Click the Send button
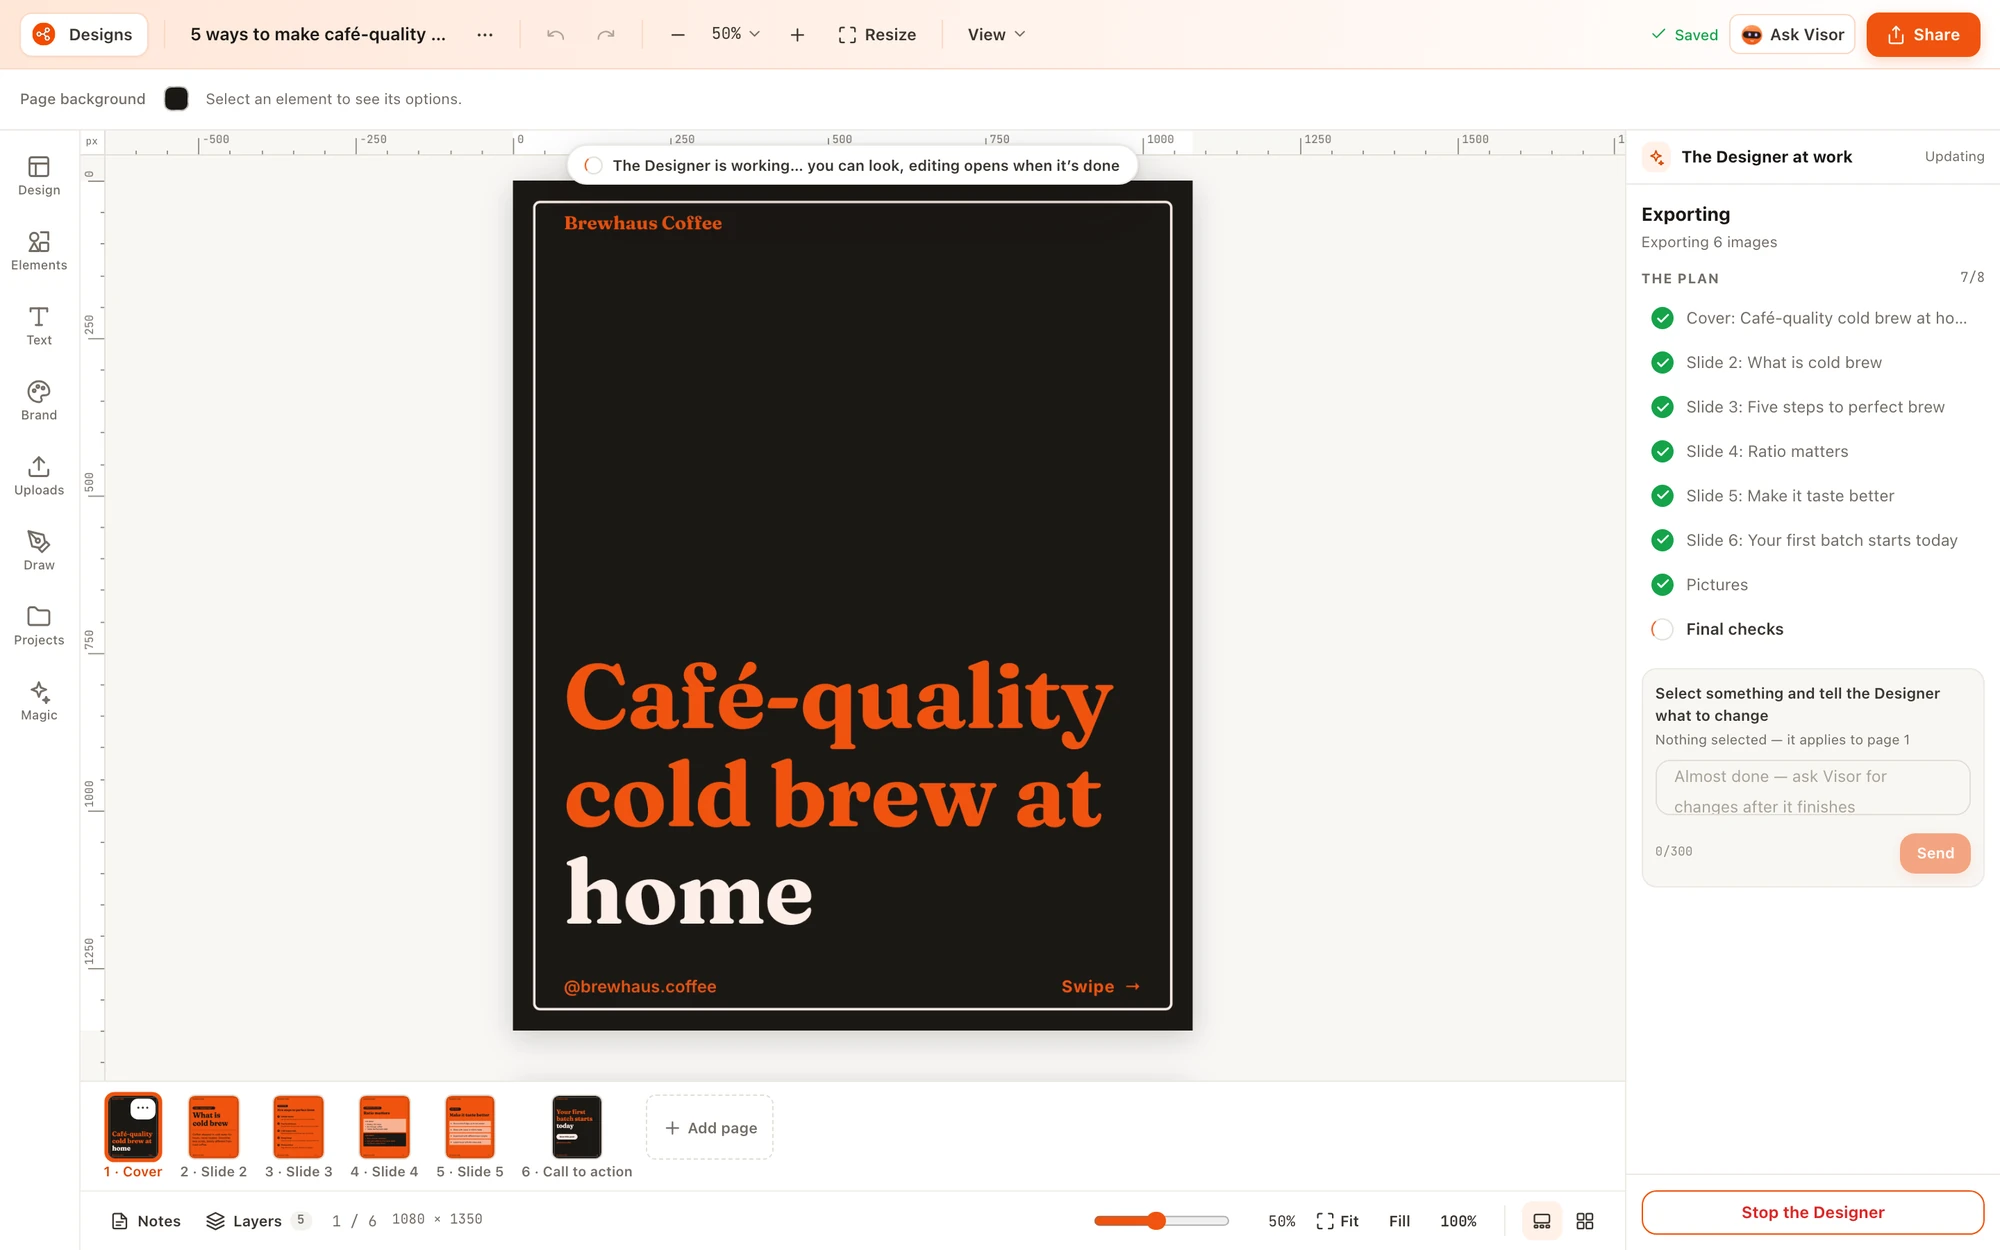This screenshot has height=1250, width=2000. pyautogui.click(x=1935, y=853)
